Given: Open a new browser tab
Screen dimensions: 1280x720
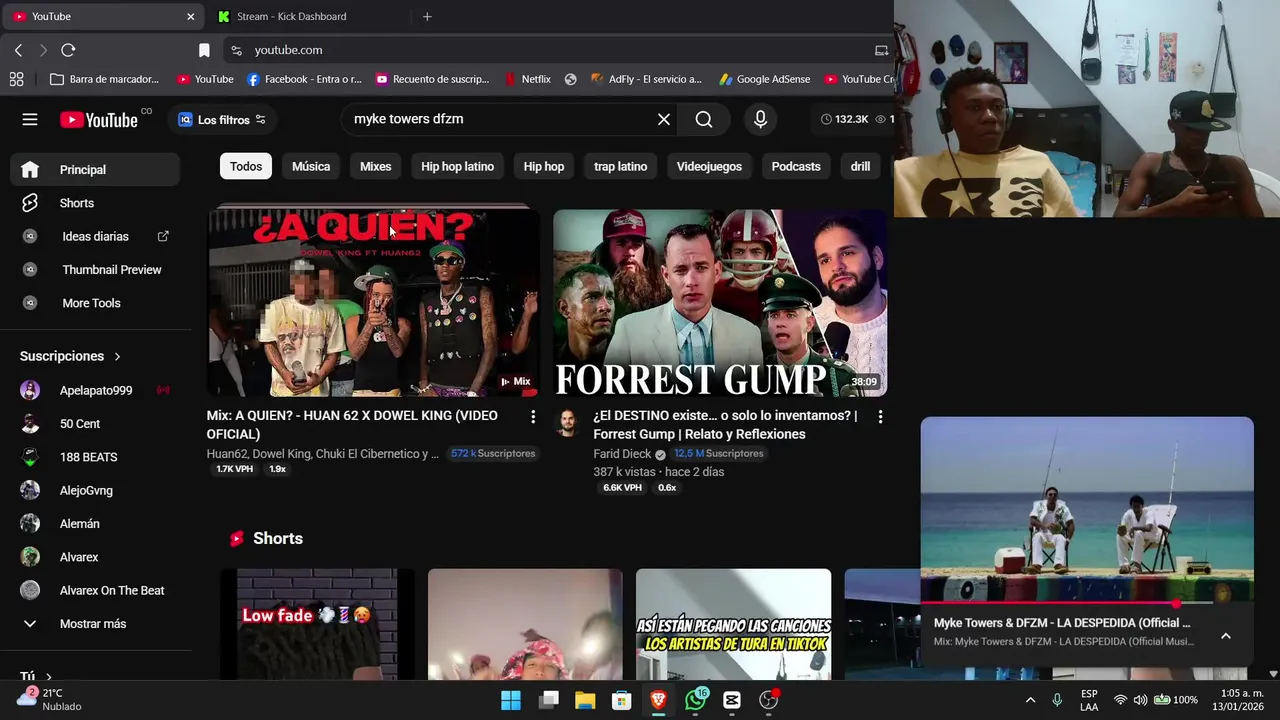Looking at the screenshot, I should [x=427, y=16].
